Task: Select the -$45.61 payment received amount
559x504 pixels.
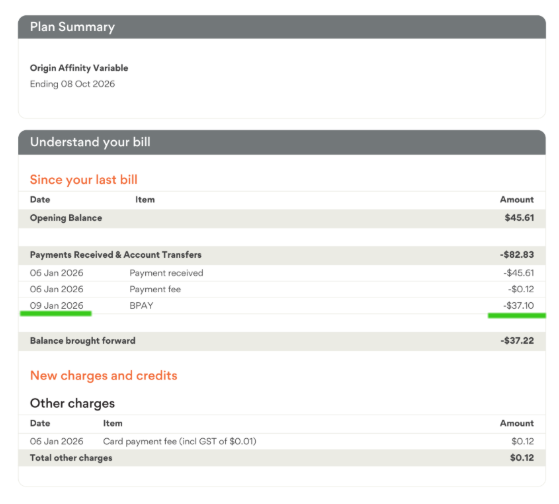Action: pyautogui.click(x=519, y=273)
